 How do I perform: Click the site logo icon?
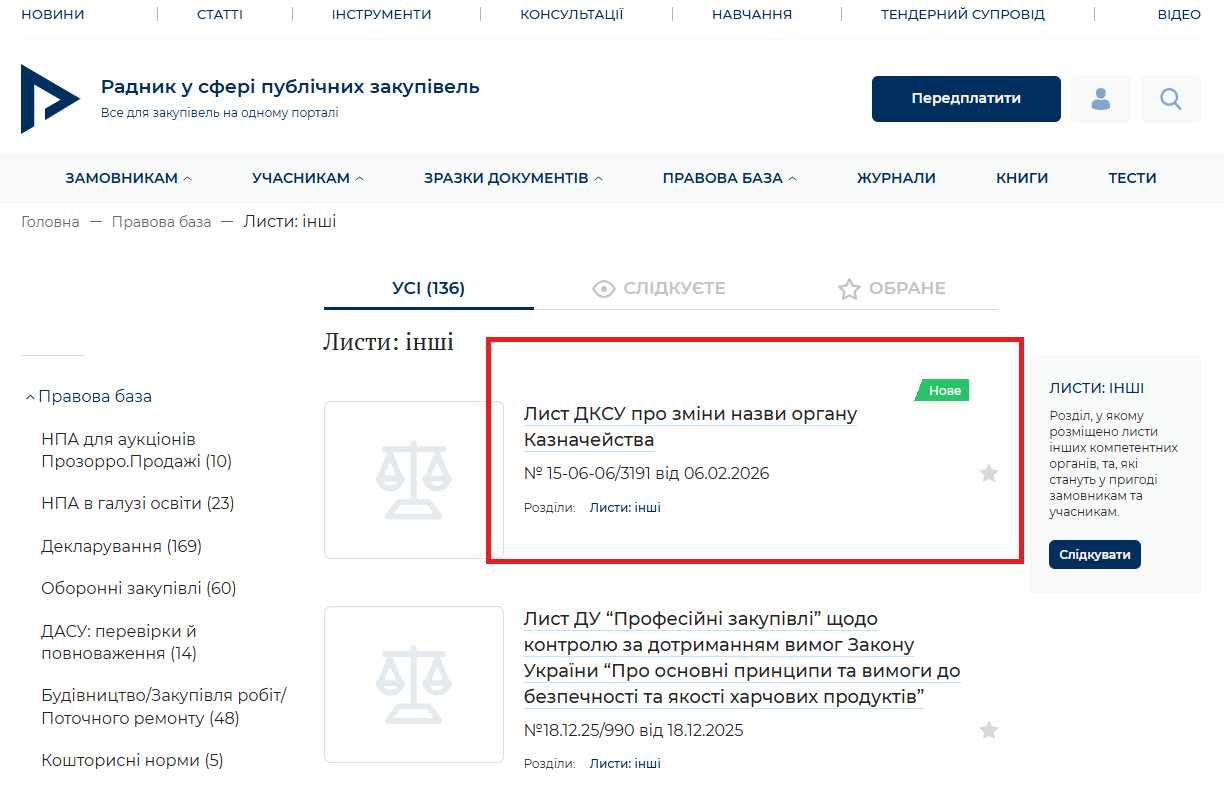pos(49,99)
